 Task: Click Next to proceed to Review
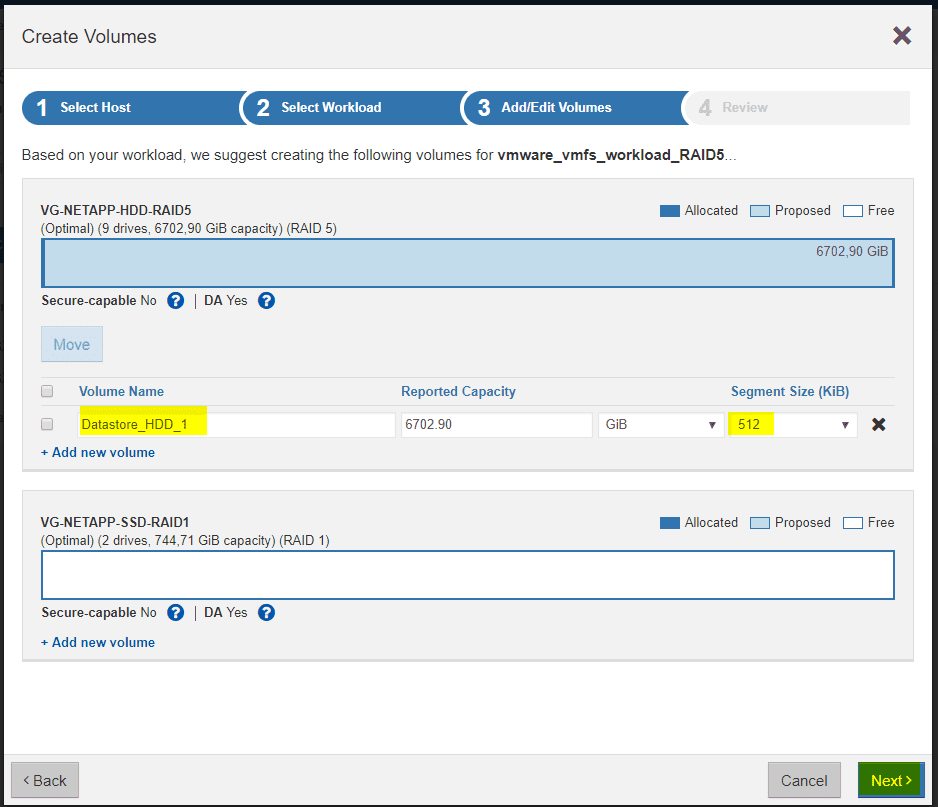pos(889,780)
